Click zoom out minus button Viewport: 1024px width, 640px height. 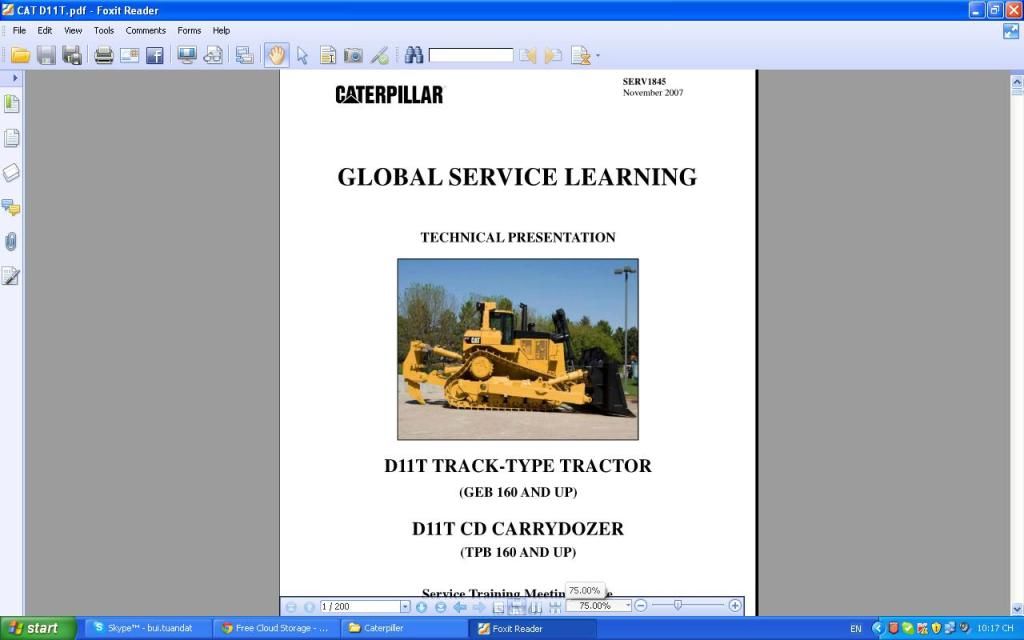[x=641, y=606]
